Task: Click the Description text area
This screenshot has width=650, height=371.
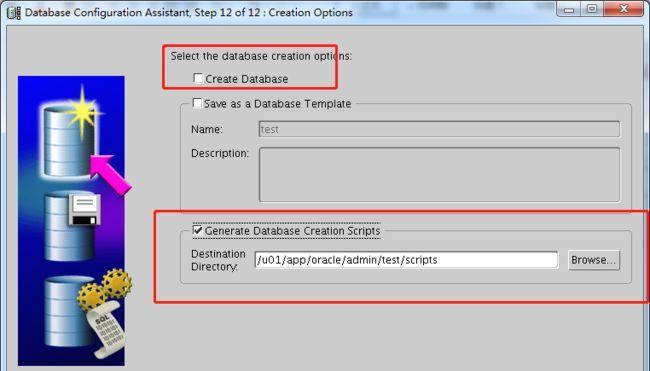Action: click(x=439, y=175)
